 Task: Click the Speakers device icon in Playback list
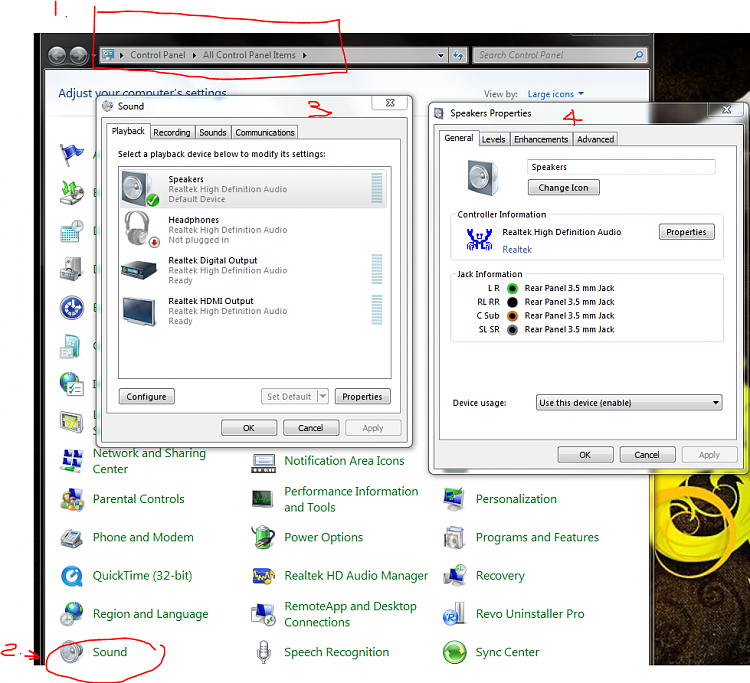(x=140, y=189)
